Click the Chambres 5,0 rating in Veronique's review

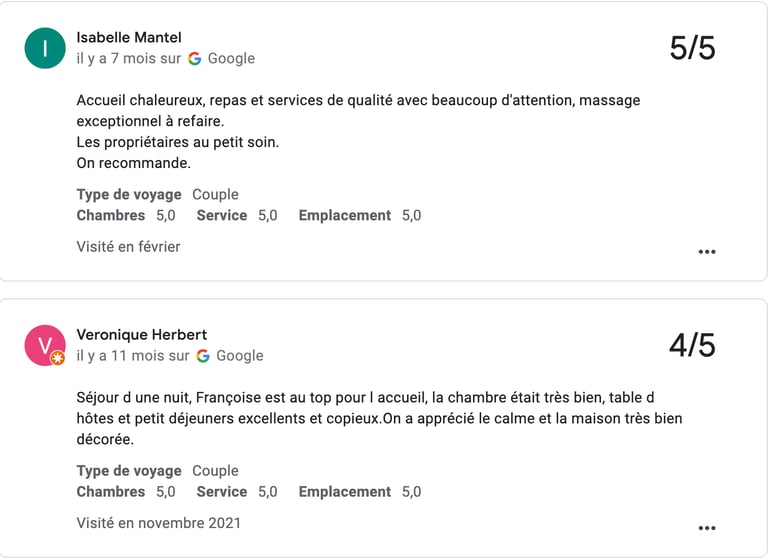click(x=126, y=491)
